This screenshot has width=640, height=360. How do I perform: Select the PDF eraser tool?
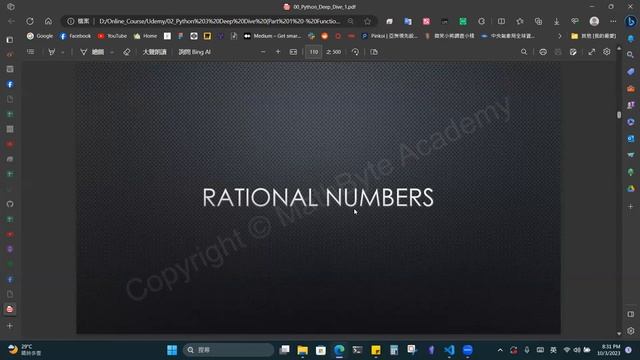pyautogui.click(x=127, y=52)
